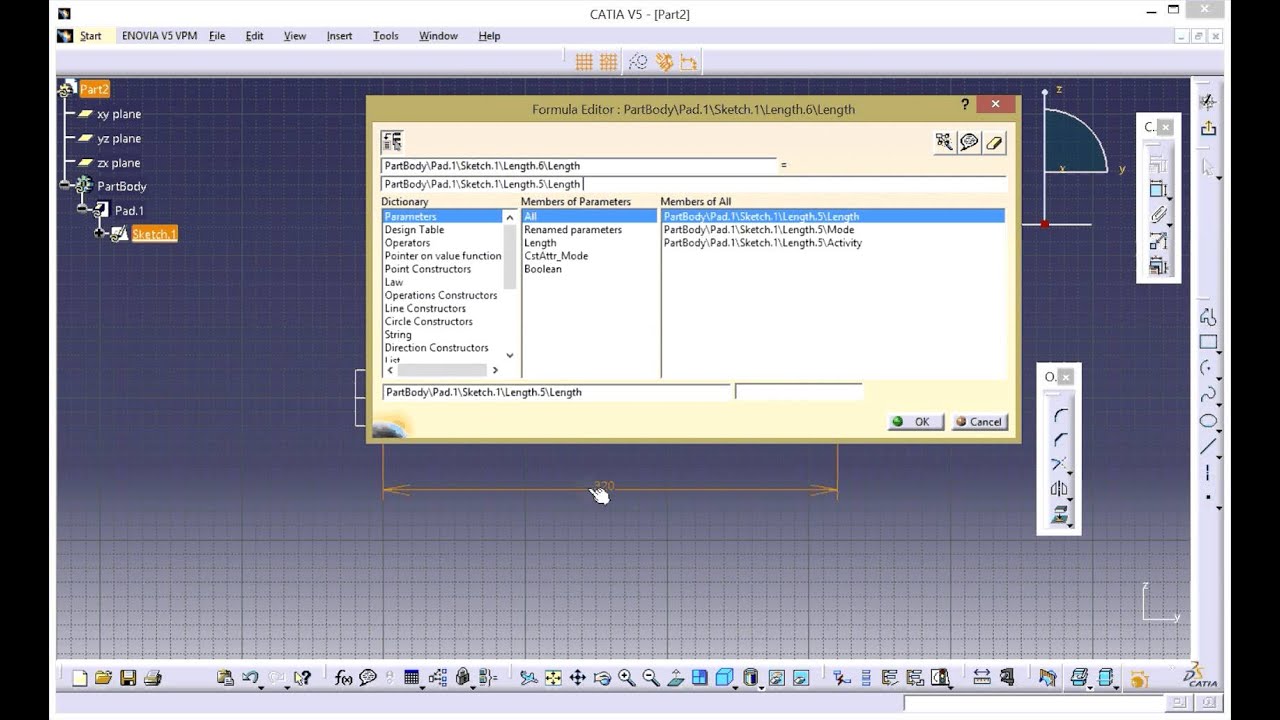
Task: Select the Spline curve tool
Action: (x=1208, y=394)
